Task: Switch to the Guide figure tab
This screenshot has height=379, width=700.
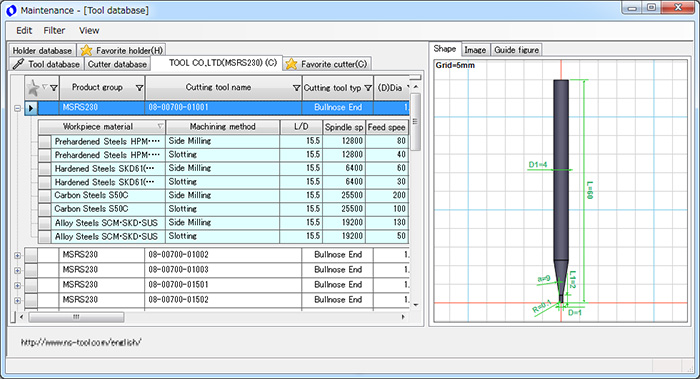Action: 517,50
